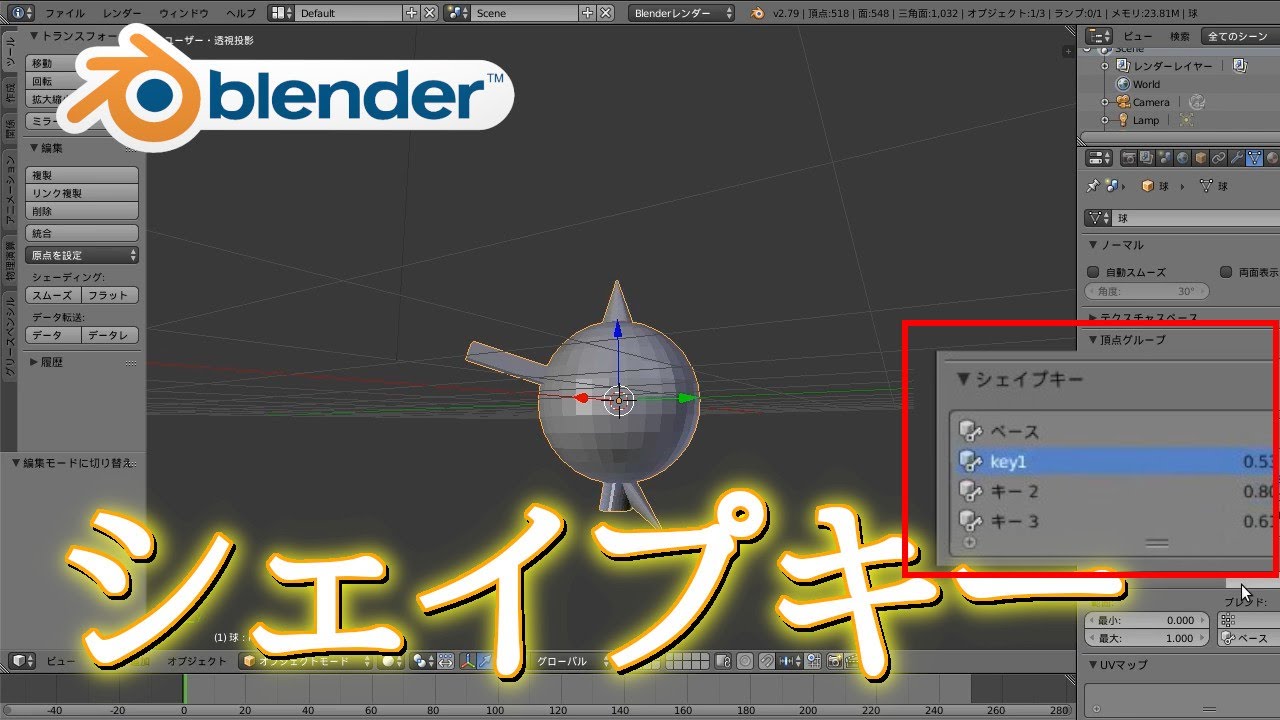Click the outliner editor type icon

(x=1099, y=36)
